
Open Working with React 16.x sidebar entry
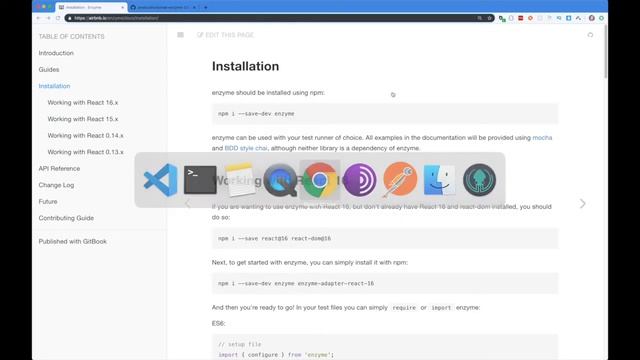(82, 102)
